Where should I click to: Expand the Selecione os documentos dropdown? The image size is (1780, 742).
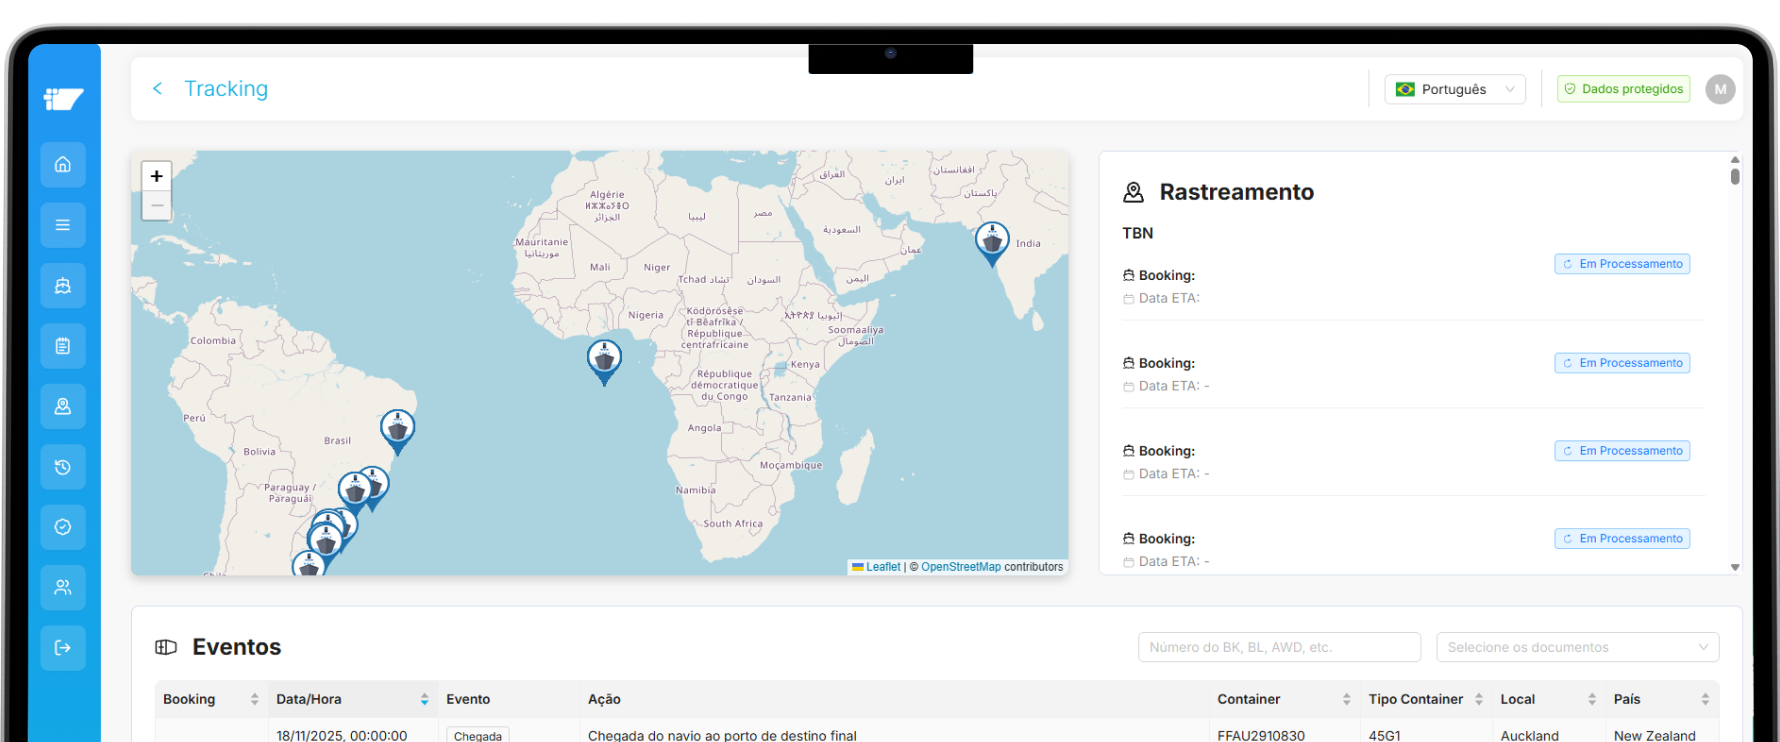[1577, 647]
